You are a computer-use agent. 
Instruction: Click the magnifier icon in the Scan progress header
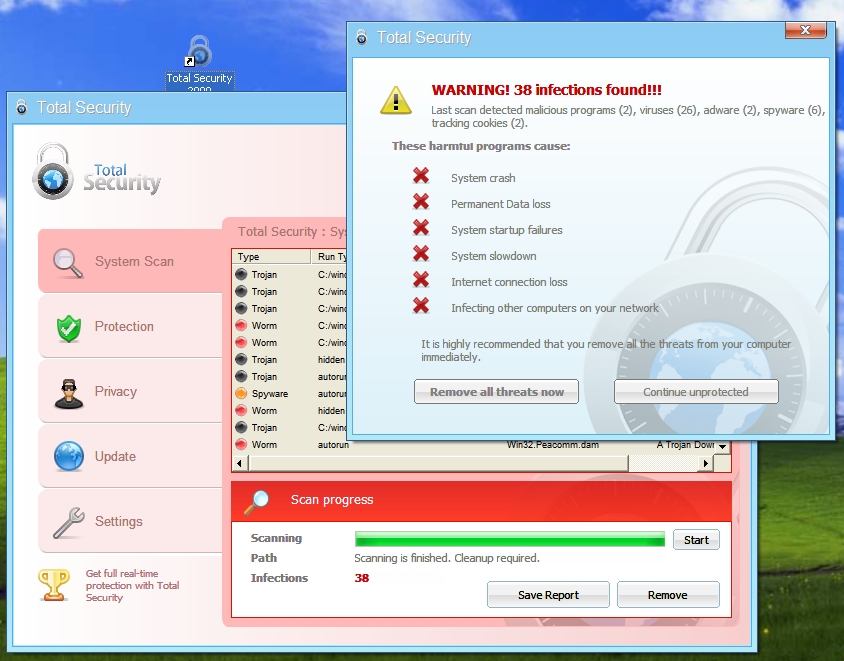click(x=256, y=502)
